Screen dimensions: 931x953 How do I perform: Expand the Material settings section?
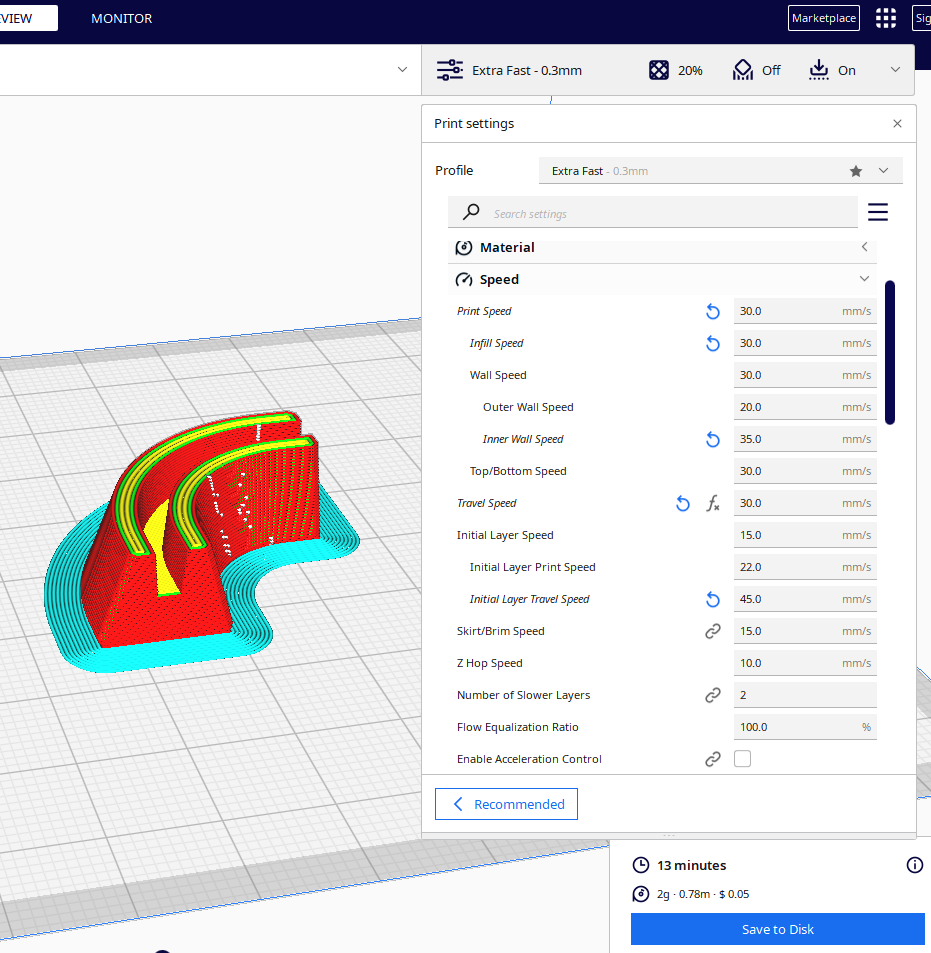point(864,247)
